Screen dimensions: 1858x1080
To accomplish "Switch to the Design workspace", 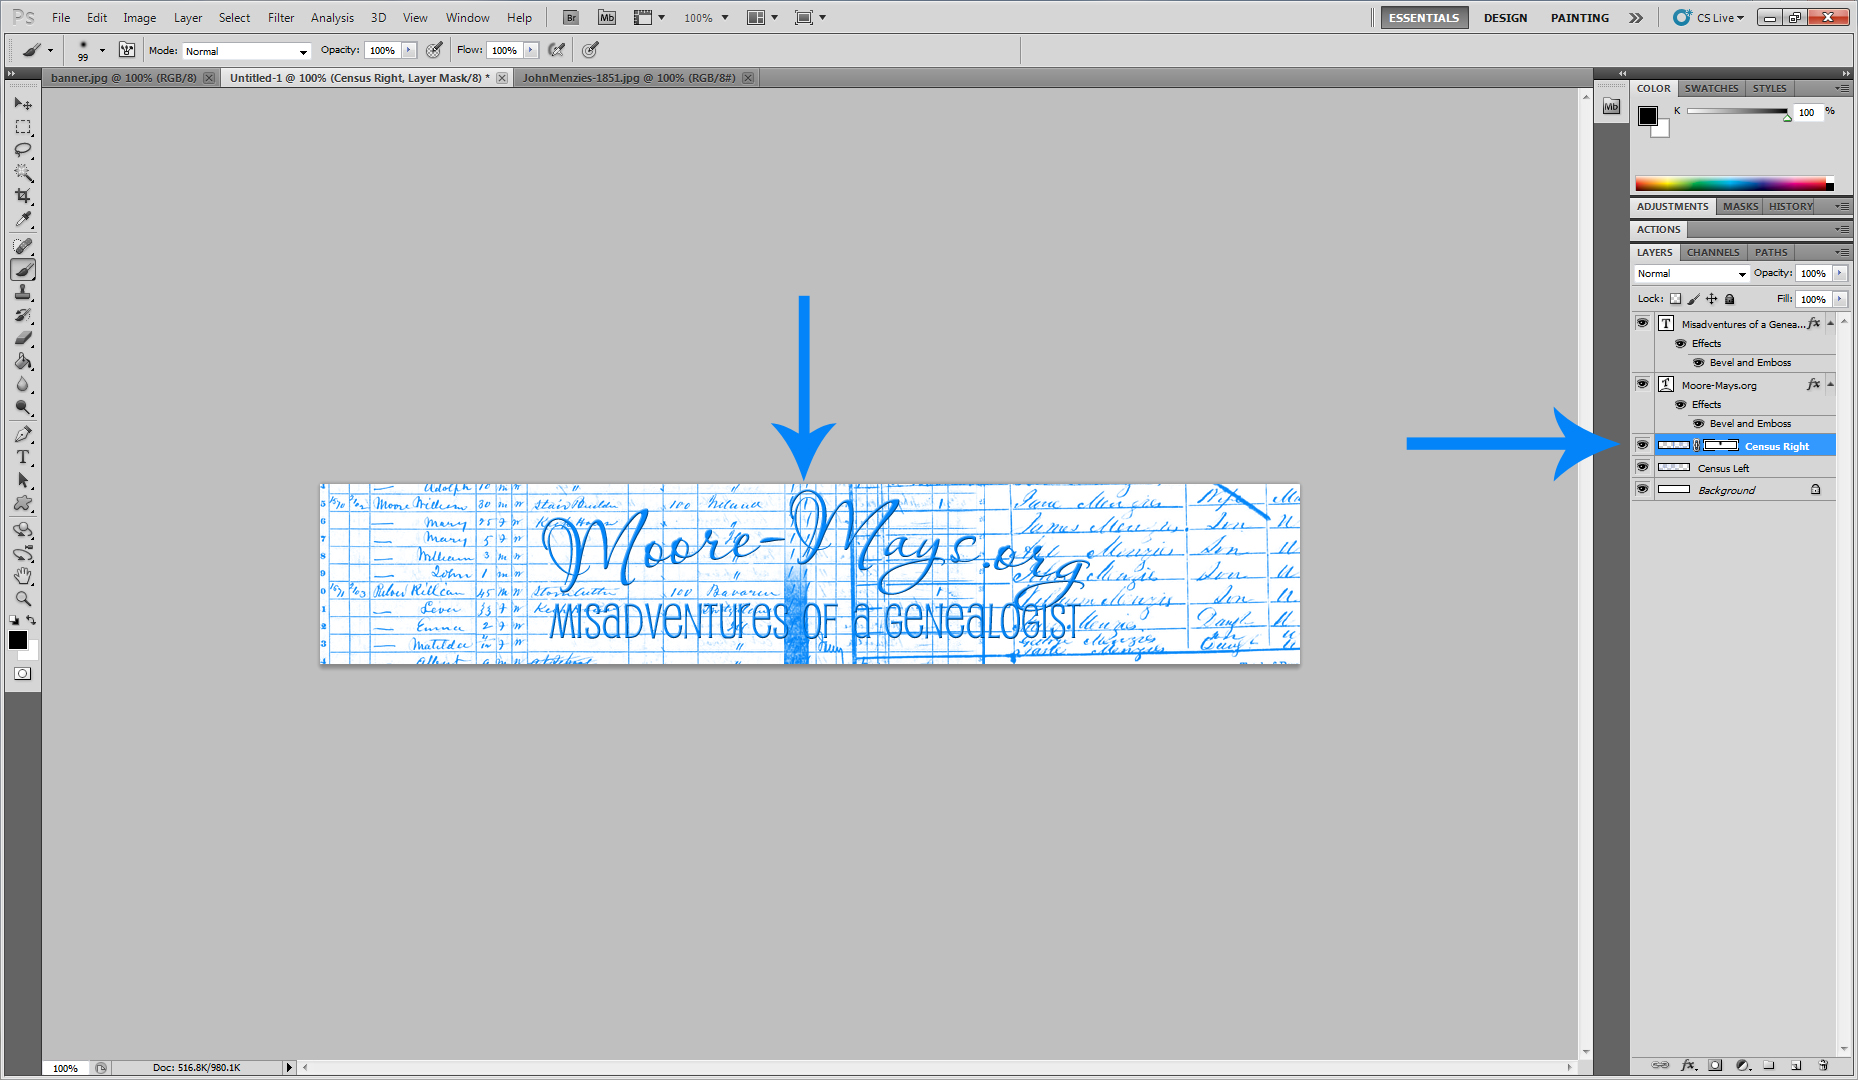I will click(x=1505, y=18).
